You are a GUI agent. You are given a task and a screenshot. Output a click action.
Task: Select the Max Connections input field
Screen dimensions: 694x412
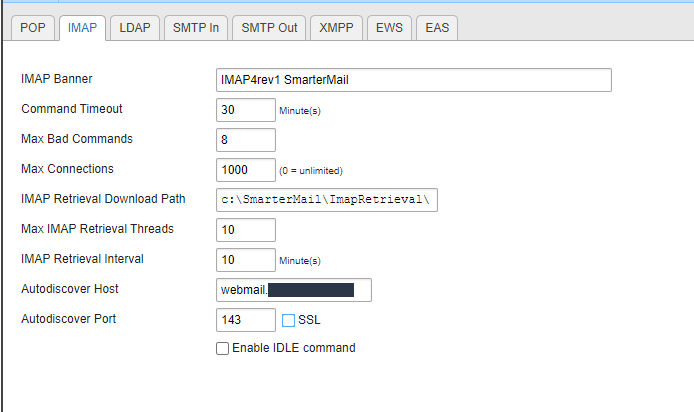245,170
